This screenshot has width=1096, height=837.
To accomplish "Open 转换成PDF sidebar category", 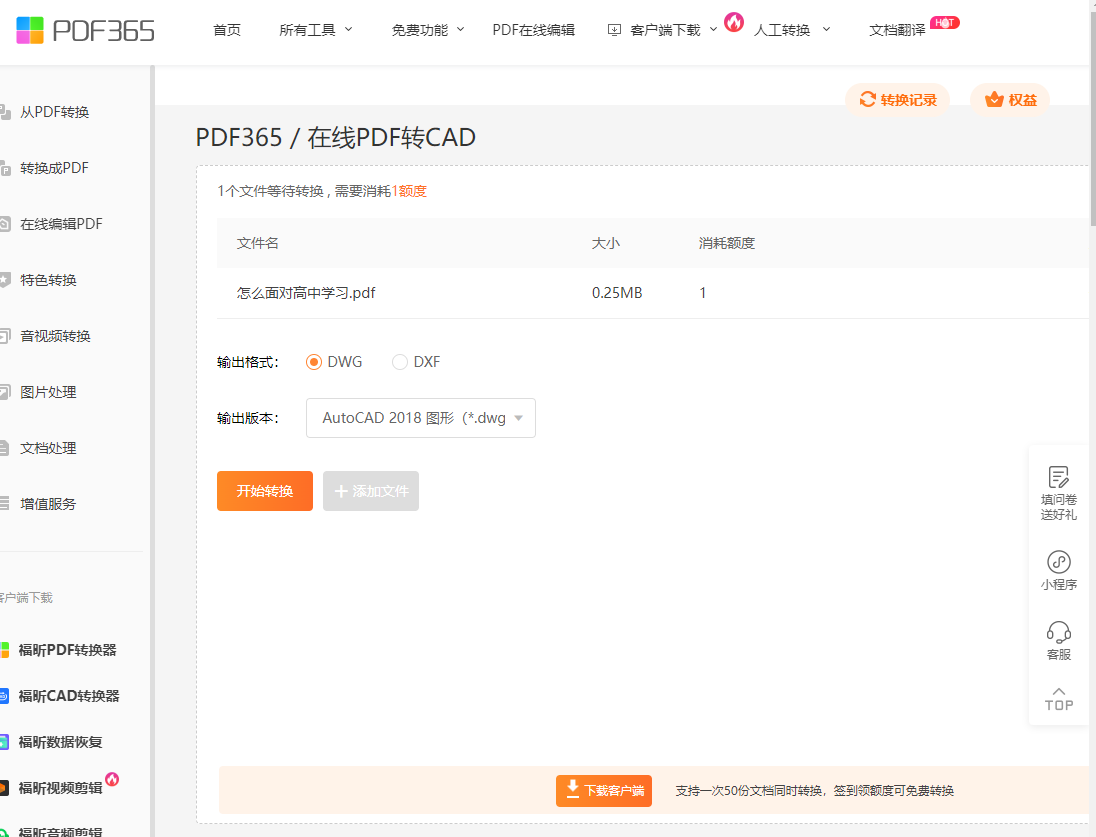I will click(x=55, y=168).
